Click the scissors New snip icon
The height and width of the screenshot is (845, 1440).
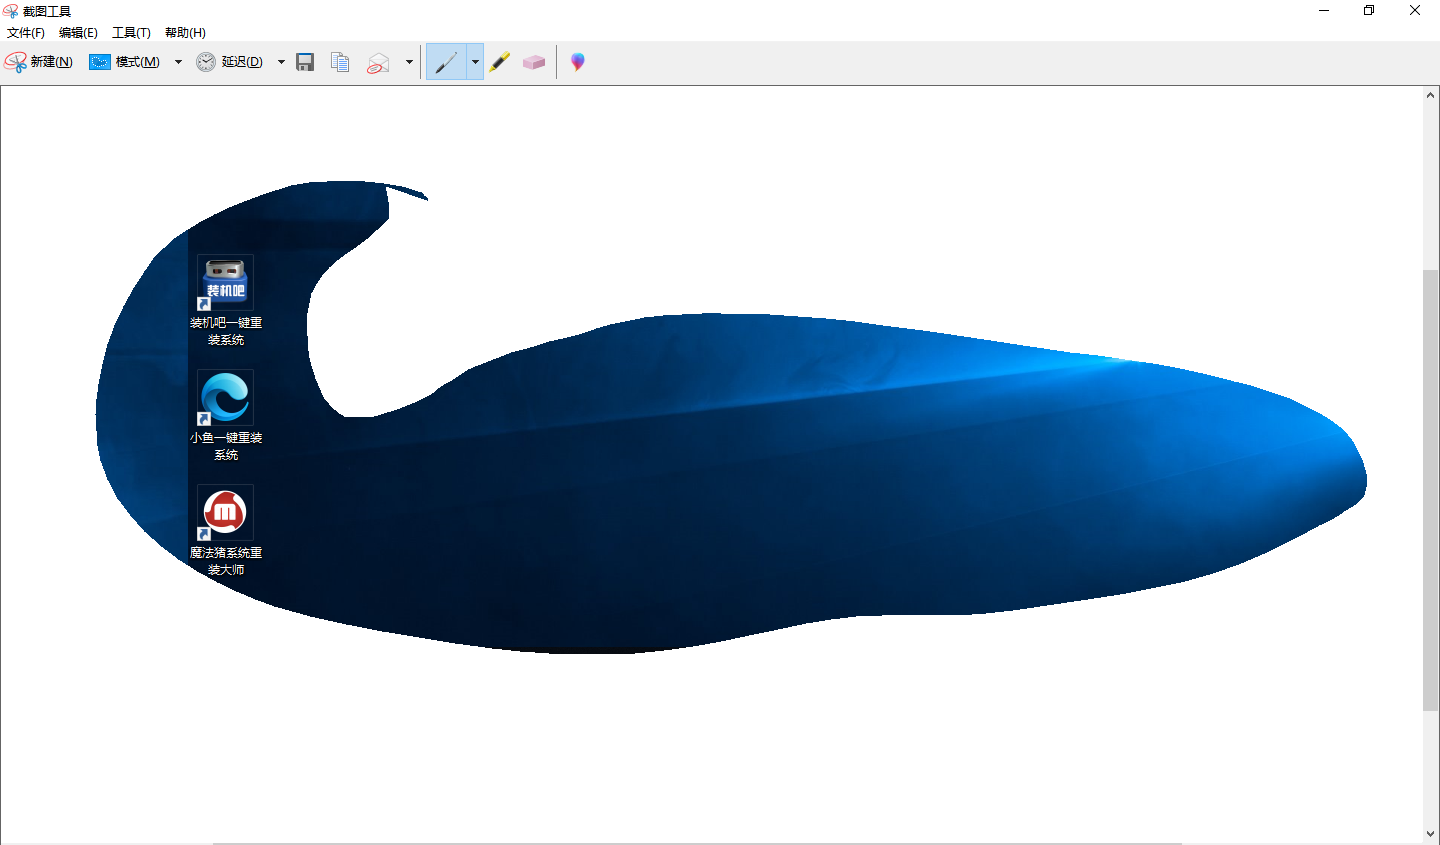[x=15, y=62]
